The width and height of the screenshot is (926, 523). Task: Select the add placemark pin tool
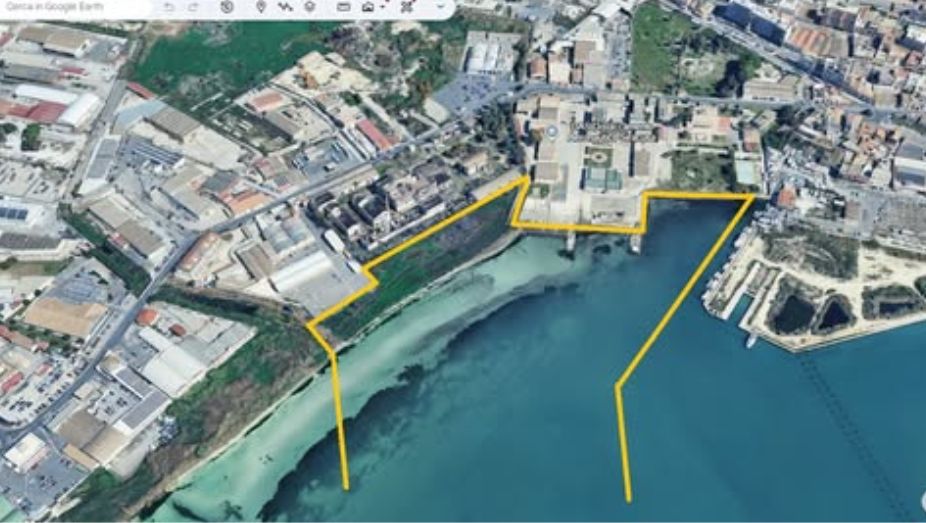pos(261,7)
